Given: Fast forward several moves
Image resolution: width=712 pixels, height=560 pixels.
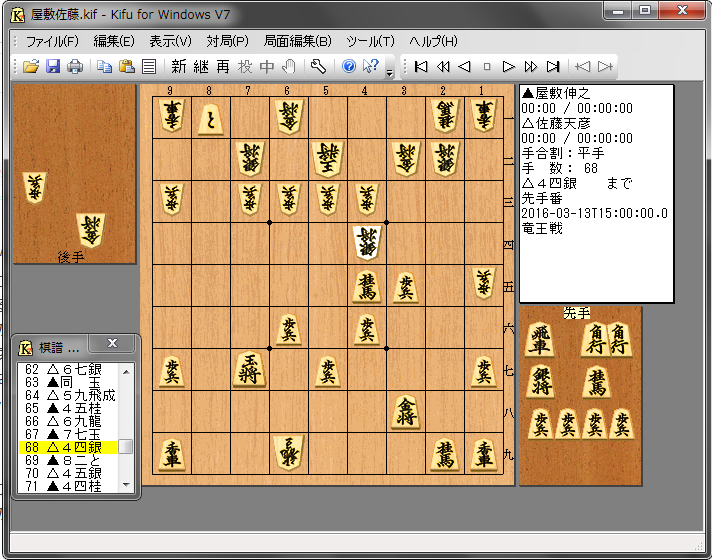Looking at the screenshot, I should pos(531,67).
